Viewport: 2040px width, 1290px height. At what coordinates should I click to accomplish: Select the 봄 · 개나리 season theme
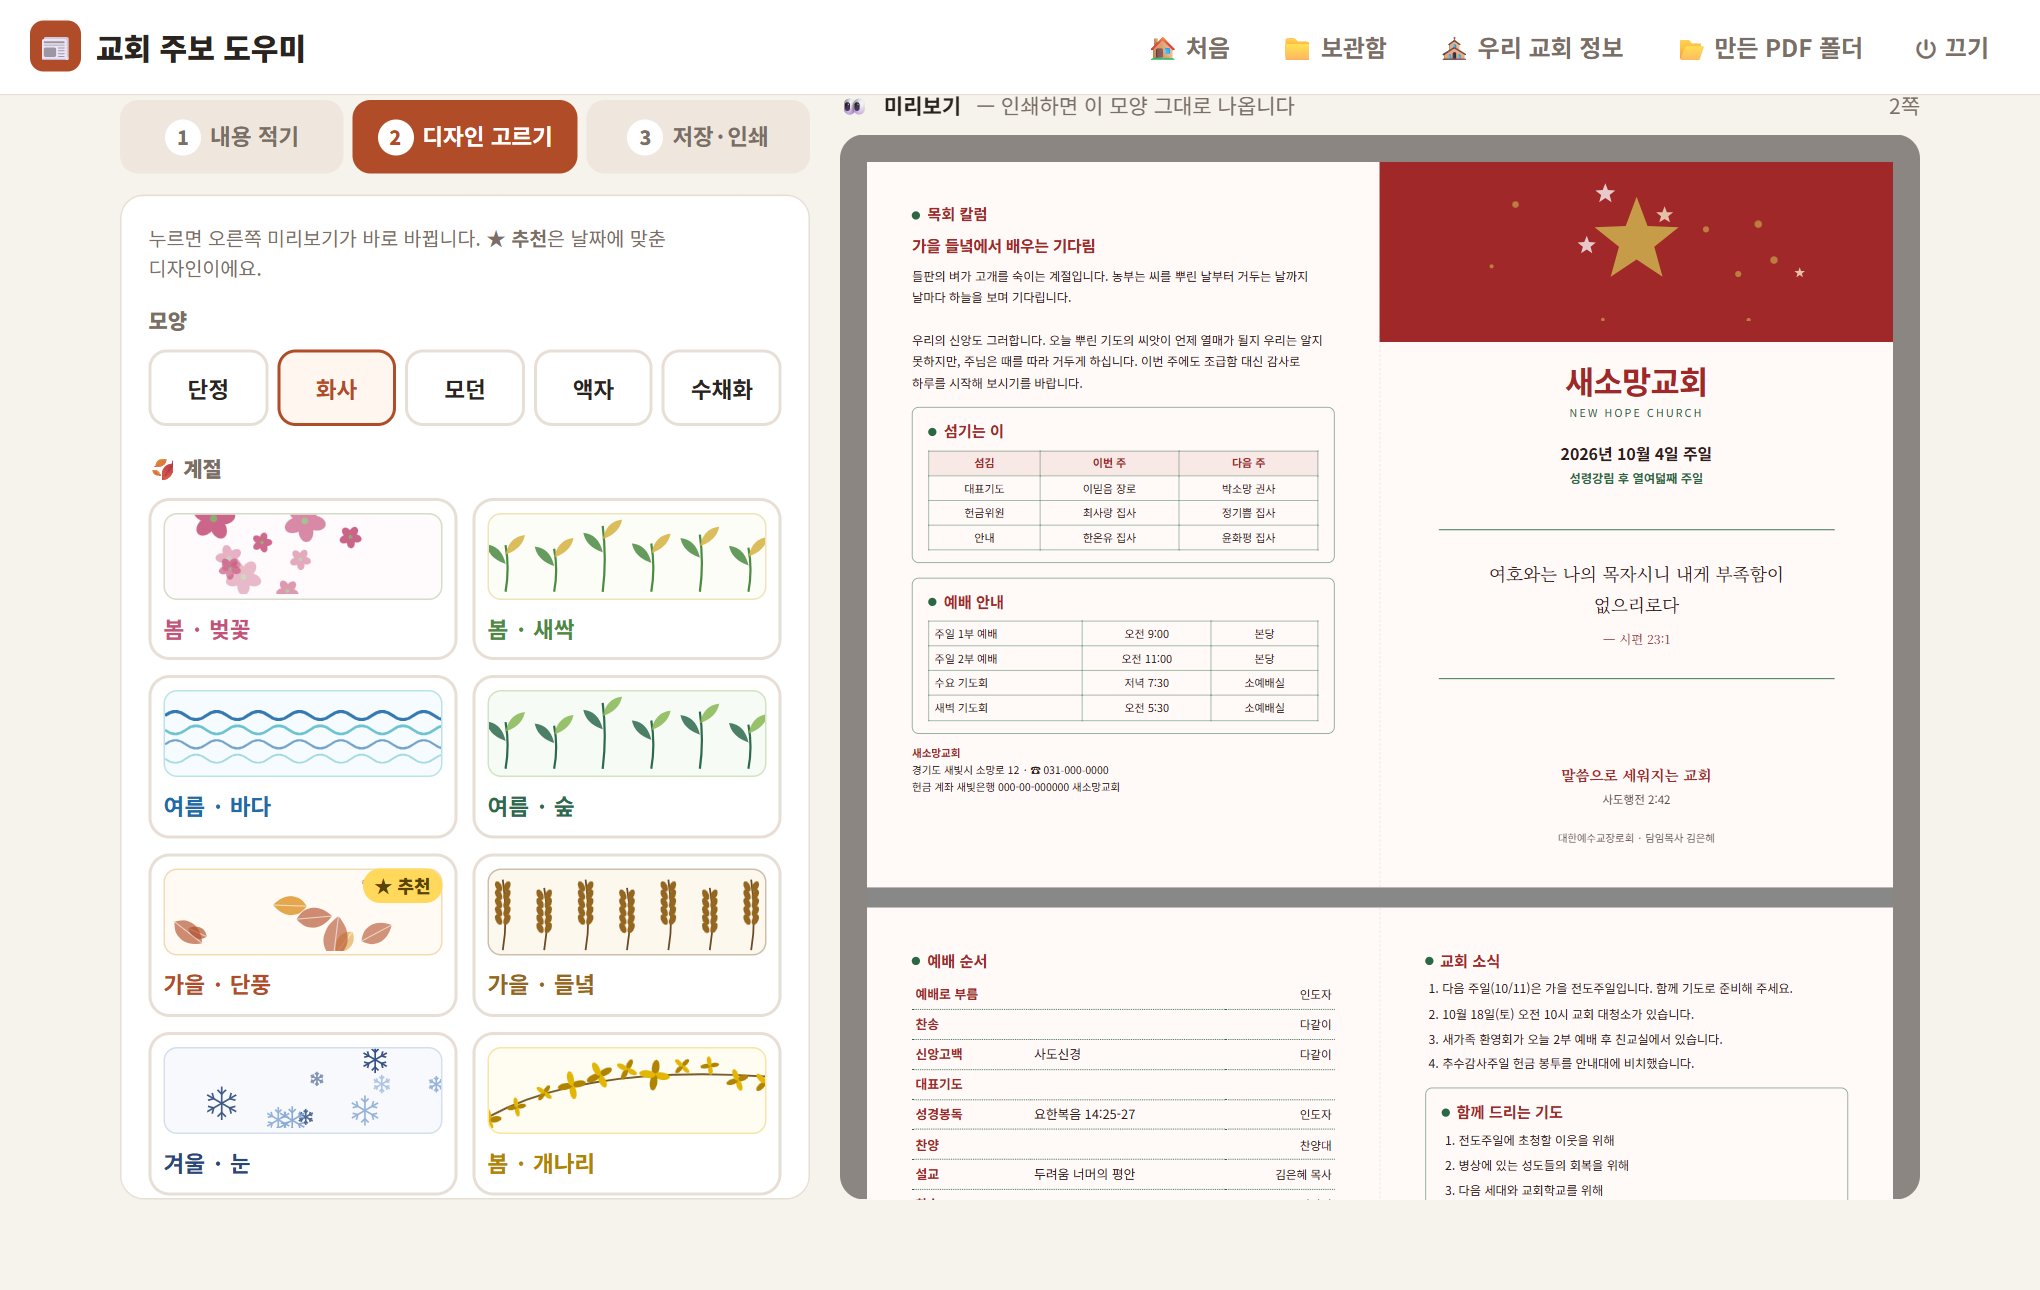pos(627,1113)
